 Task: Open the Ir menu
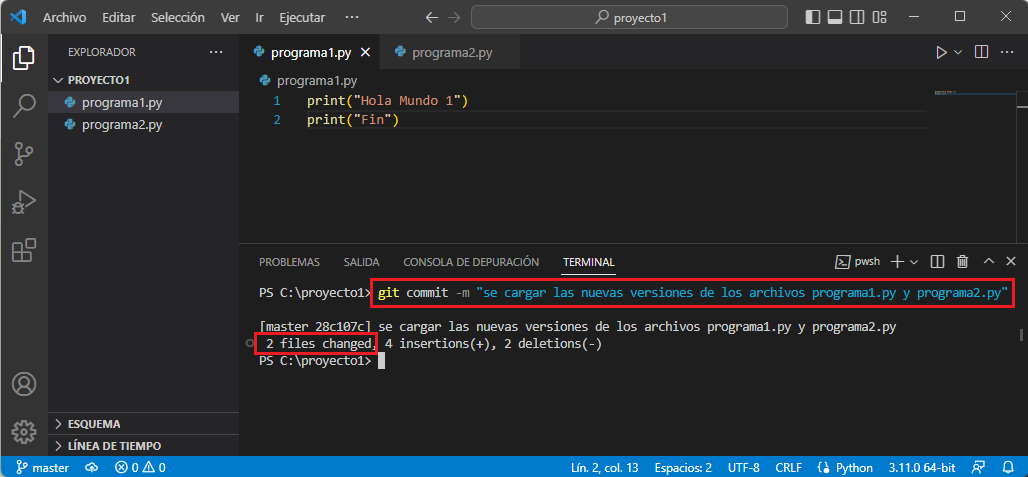pos(260,18)
